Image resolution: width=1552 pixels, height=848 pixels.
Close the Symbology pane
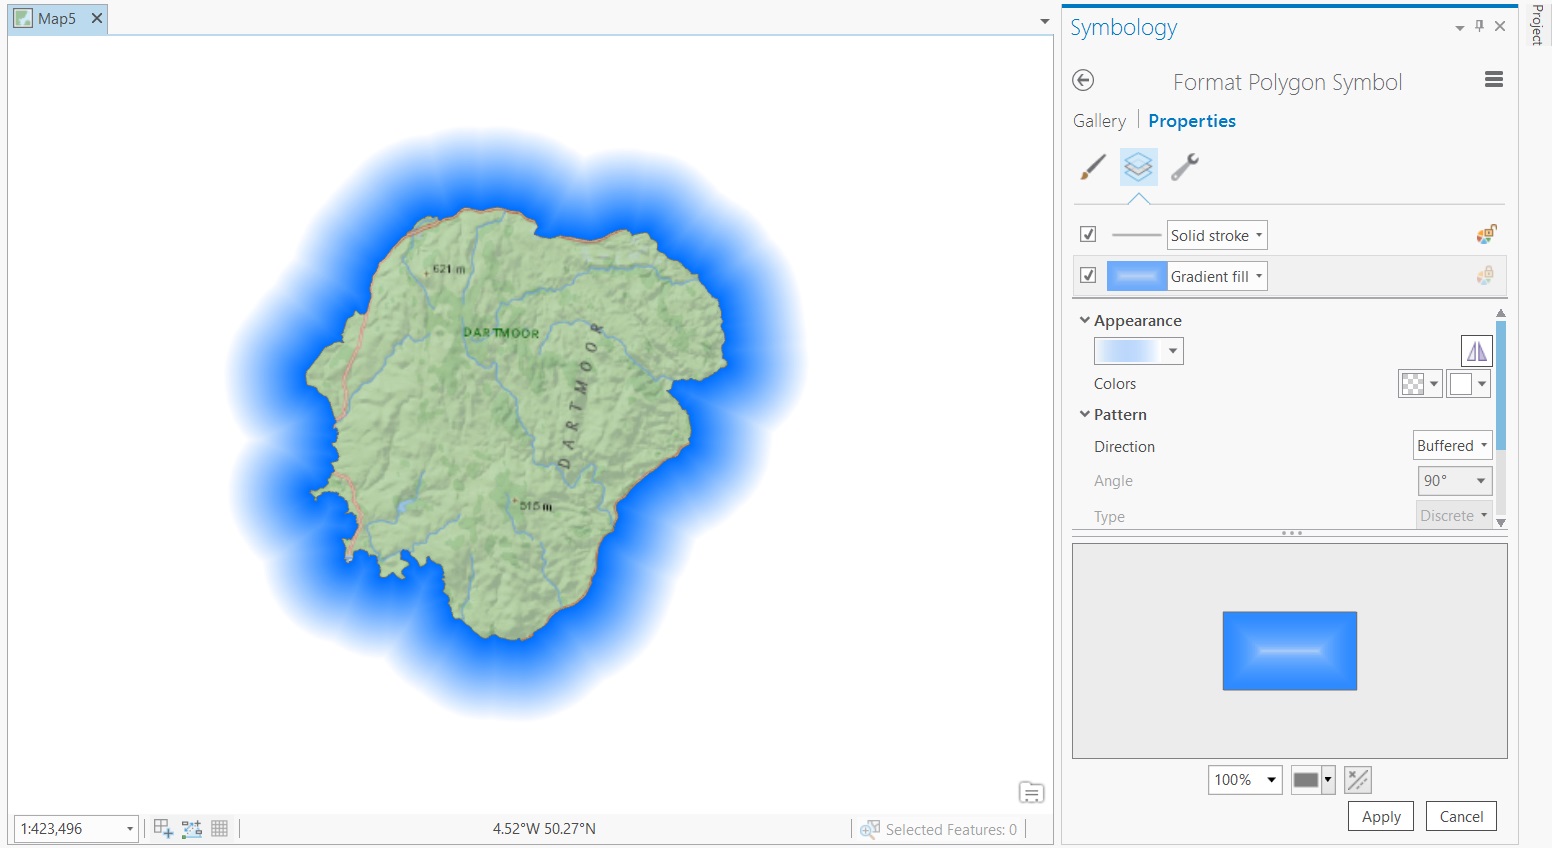pos(1500,27)
